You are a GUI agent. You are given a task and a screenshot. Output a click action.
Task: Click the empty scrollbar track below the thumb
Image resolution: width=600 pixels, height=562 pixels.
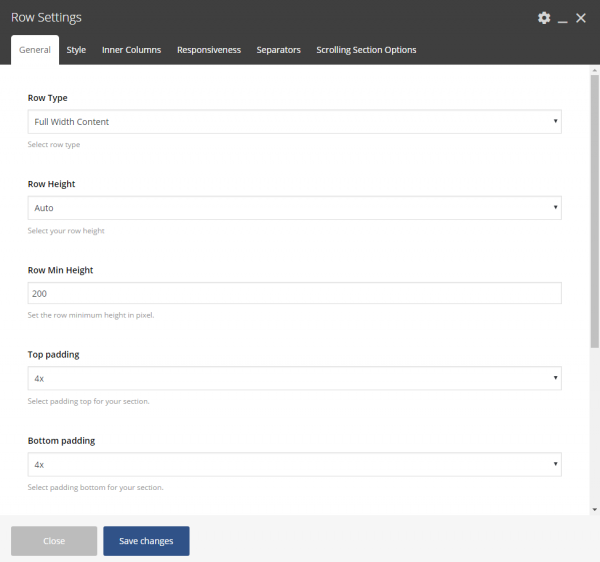(x=594, y=430)
